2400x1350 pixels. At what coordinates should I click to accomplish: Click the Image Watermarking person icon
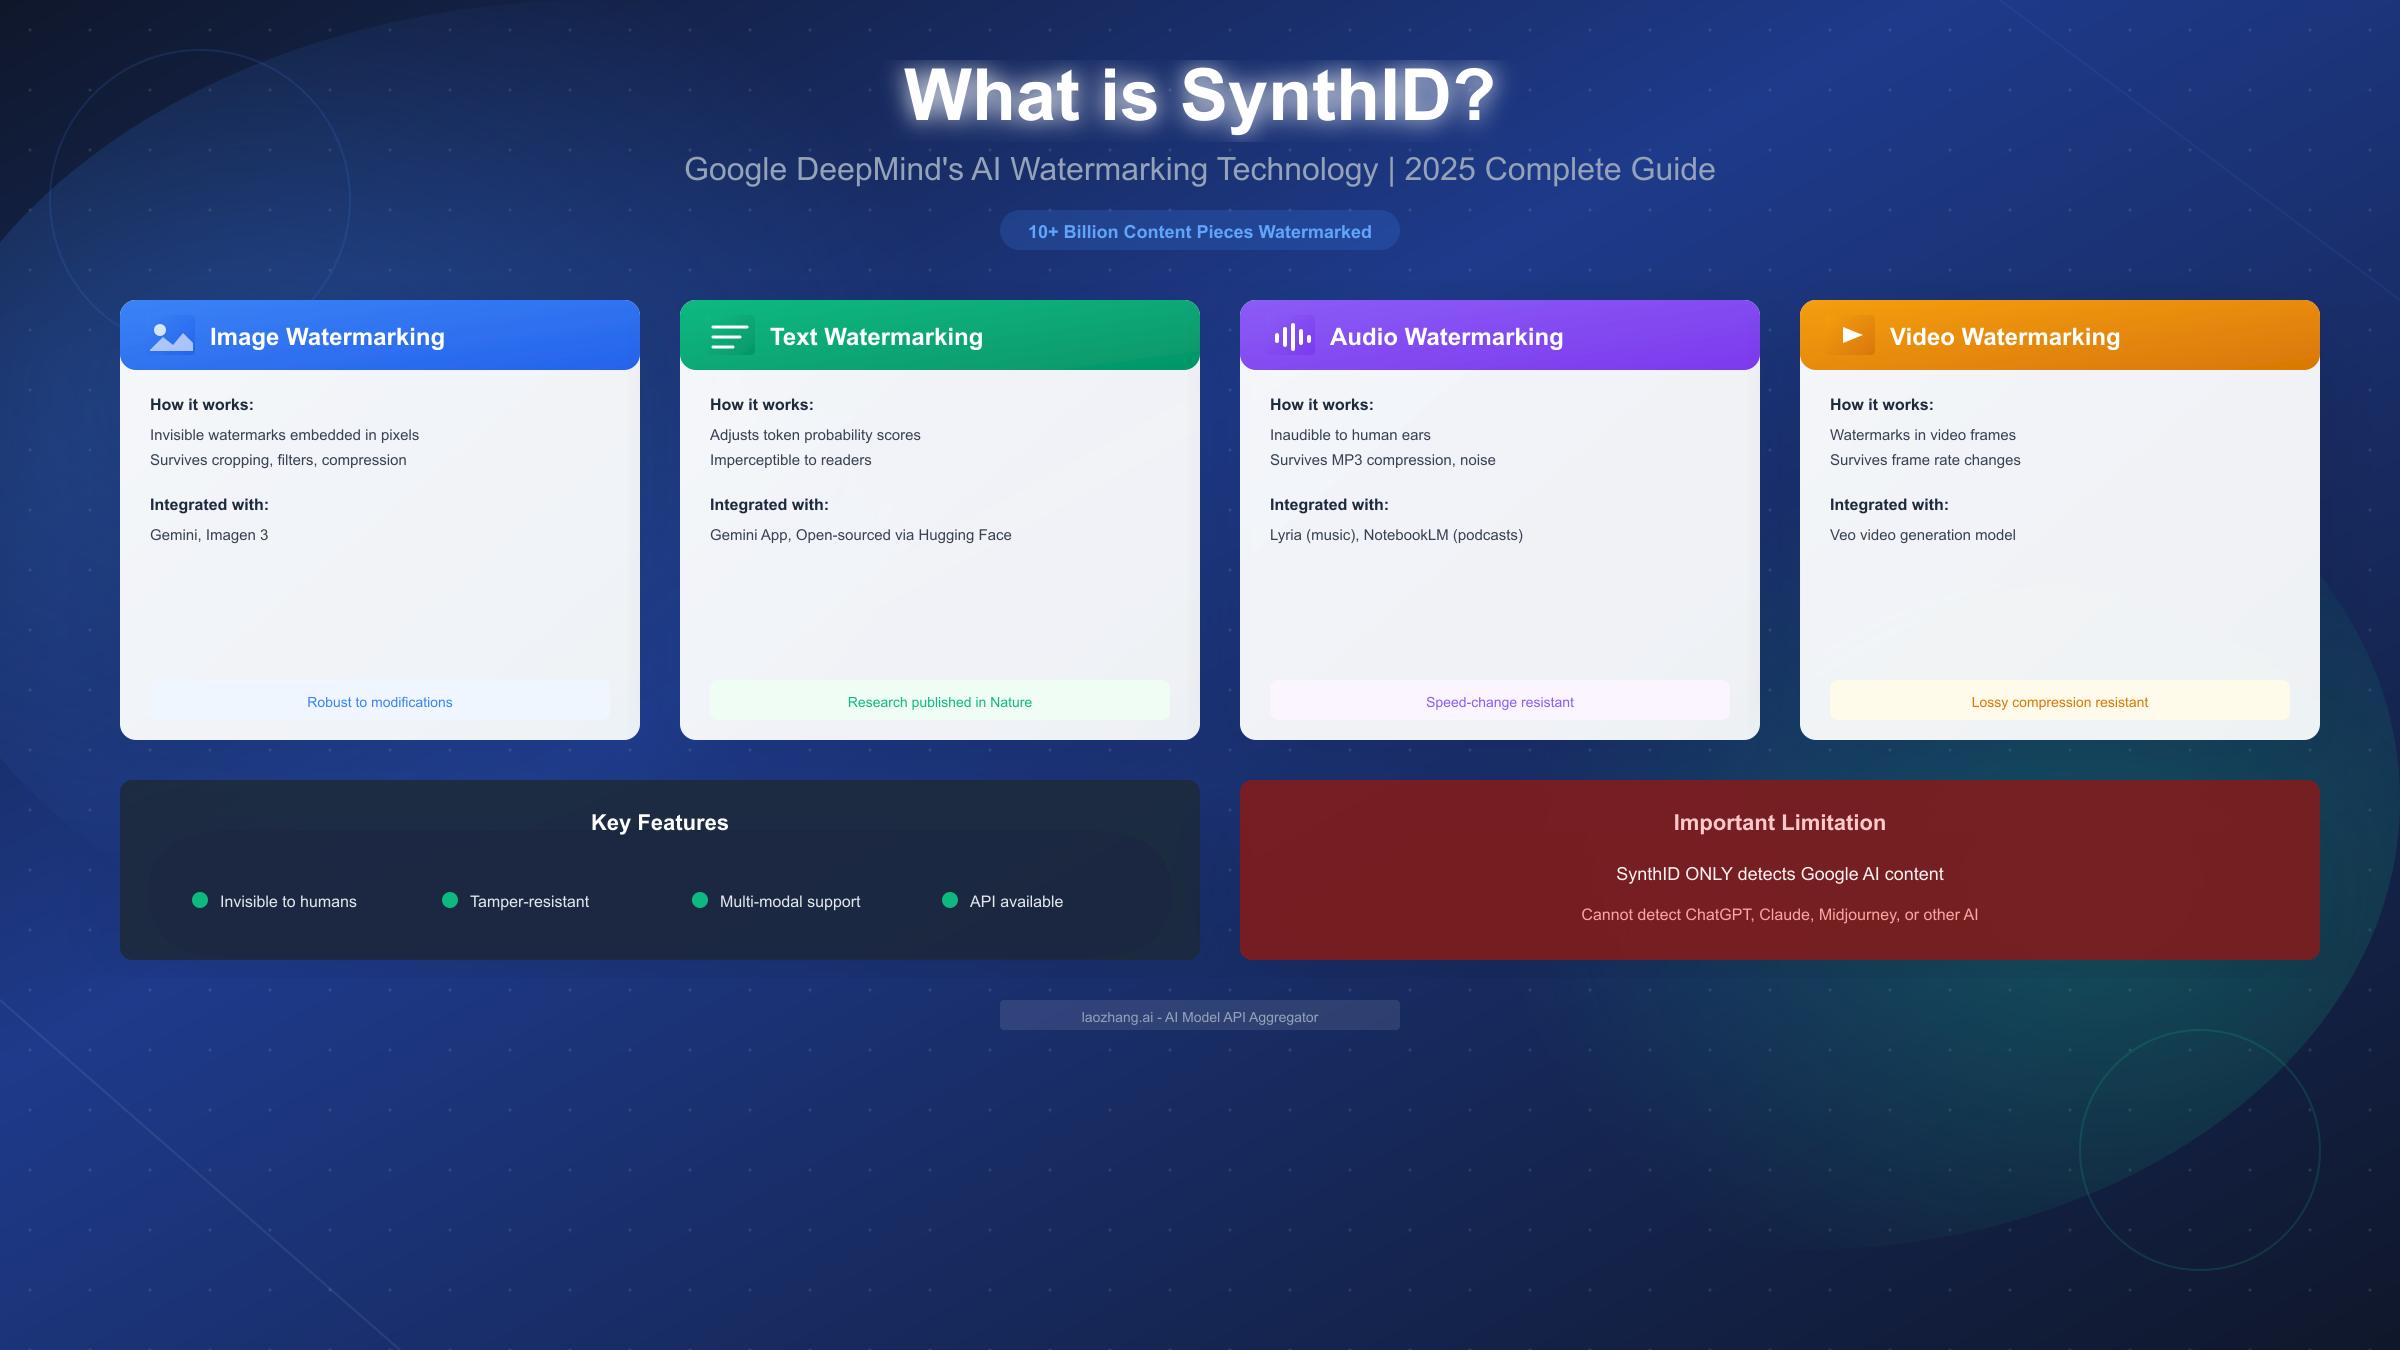[x=170, y=336]
